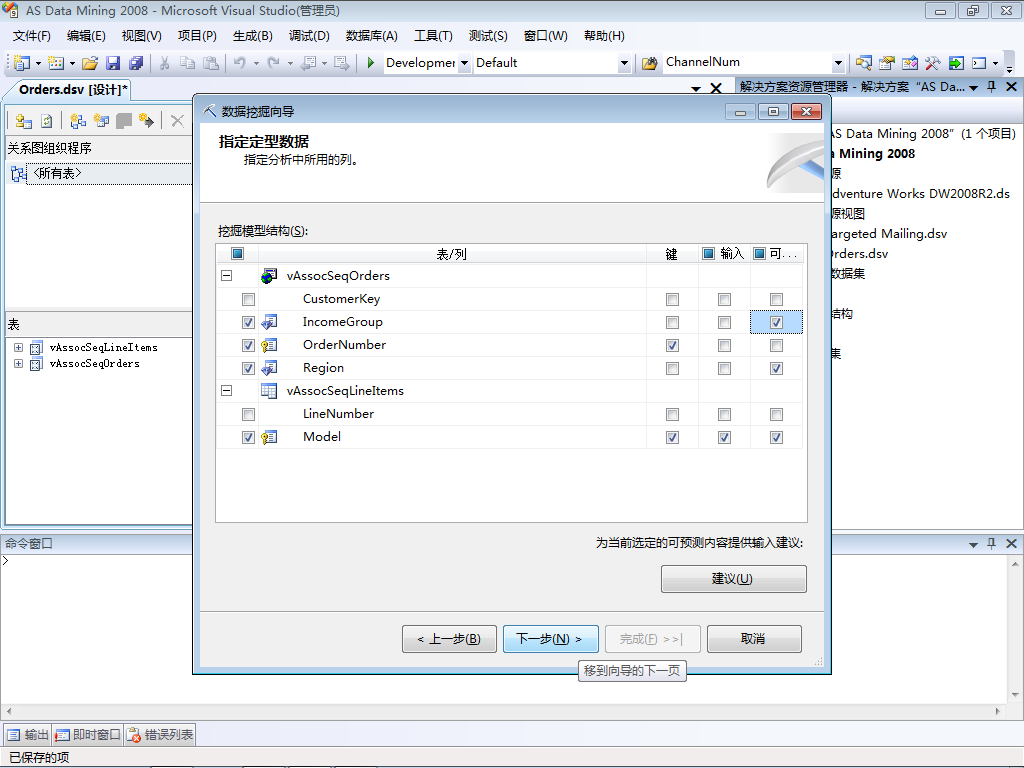The height and width of the screenshot is (768, 1024).
Task: Toggle the select-all checkbox in table header
Action: coord(237,253)
